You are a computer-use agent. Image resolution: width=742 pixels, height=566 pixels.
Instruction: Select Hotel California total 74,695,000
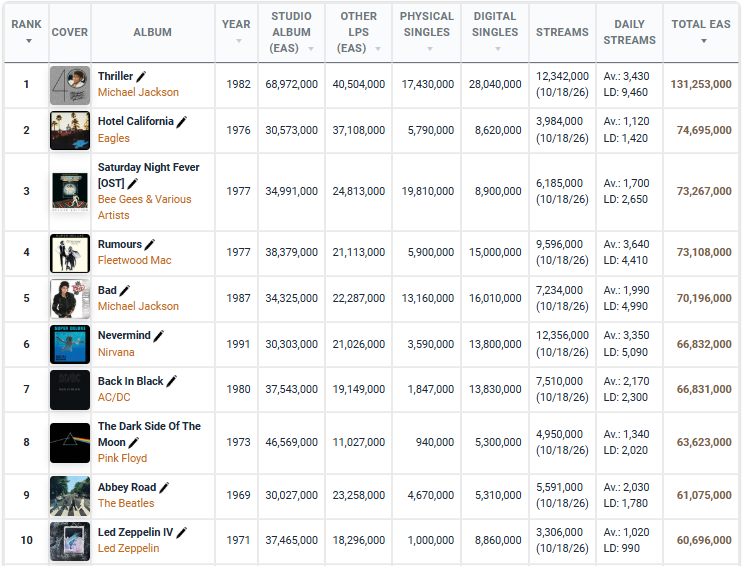pos(704,130)
